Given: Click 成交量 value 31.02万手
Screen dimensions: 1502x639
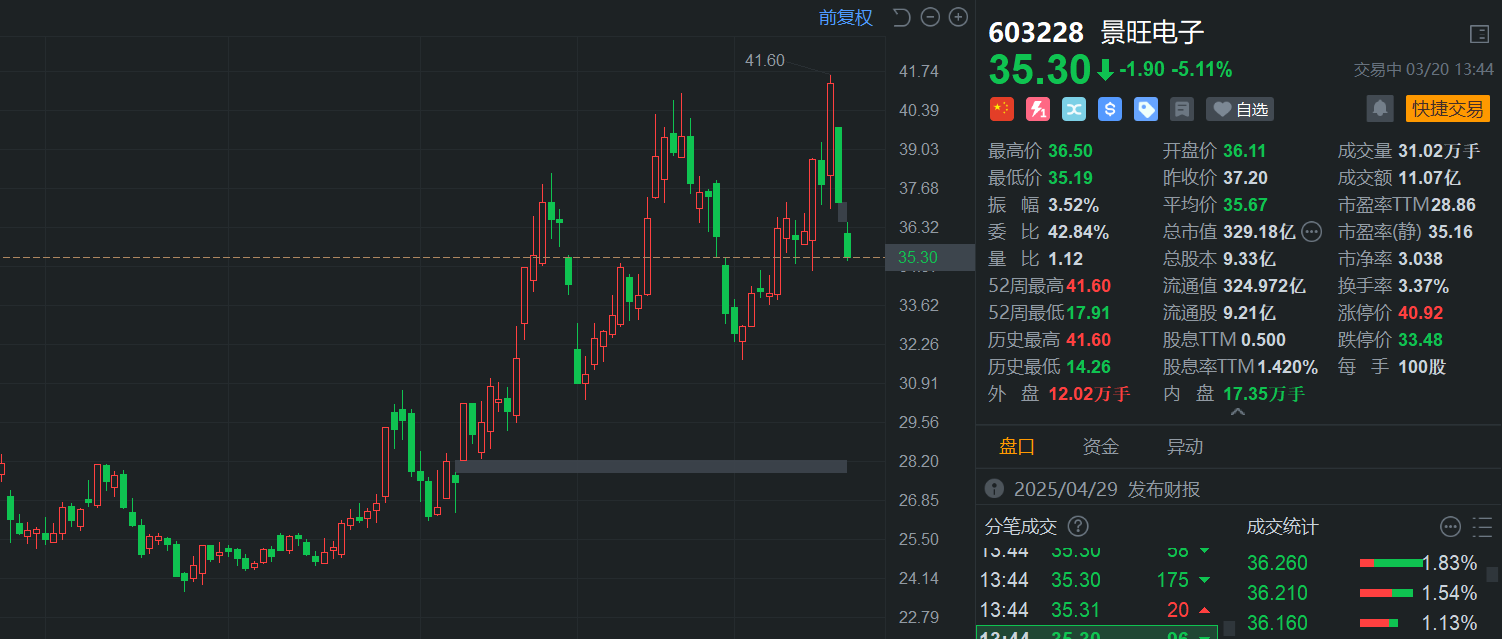Looking at the screenshot, I should click(x=1439, y=151).
